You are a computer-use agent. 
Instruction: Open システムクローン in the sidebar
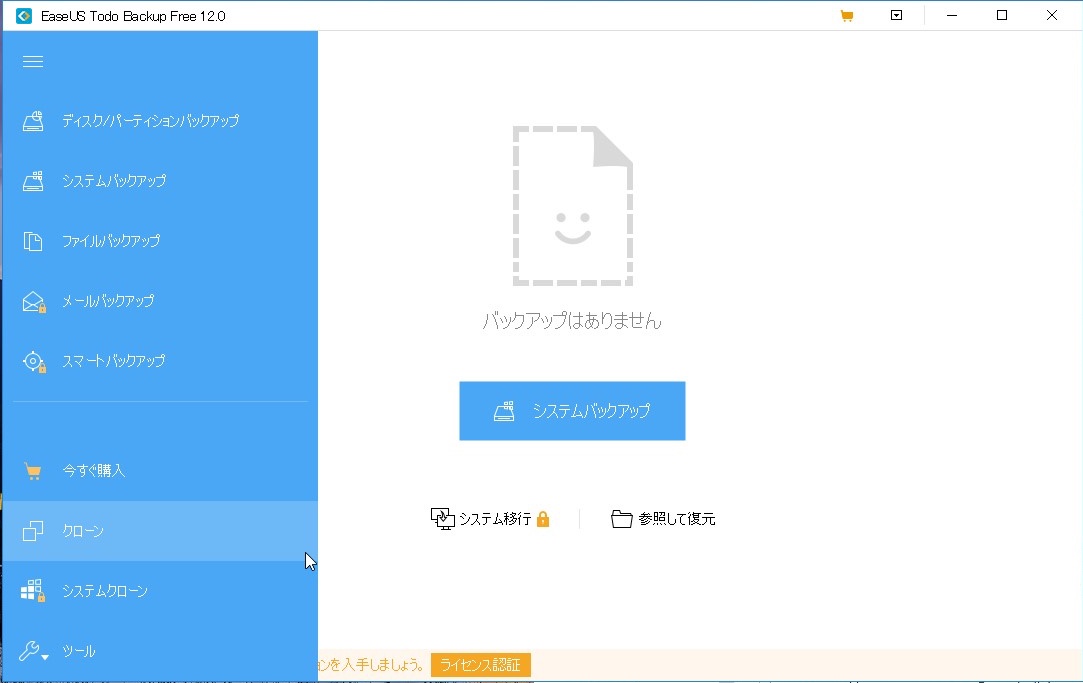point(160,591)
